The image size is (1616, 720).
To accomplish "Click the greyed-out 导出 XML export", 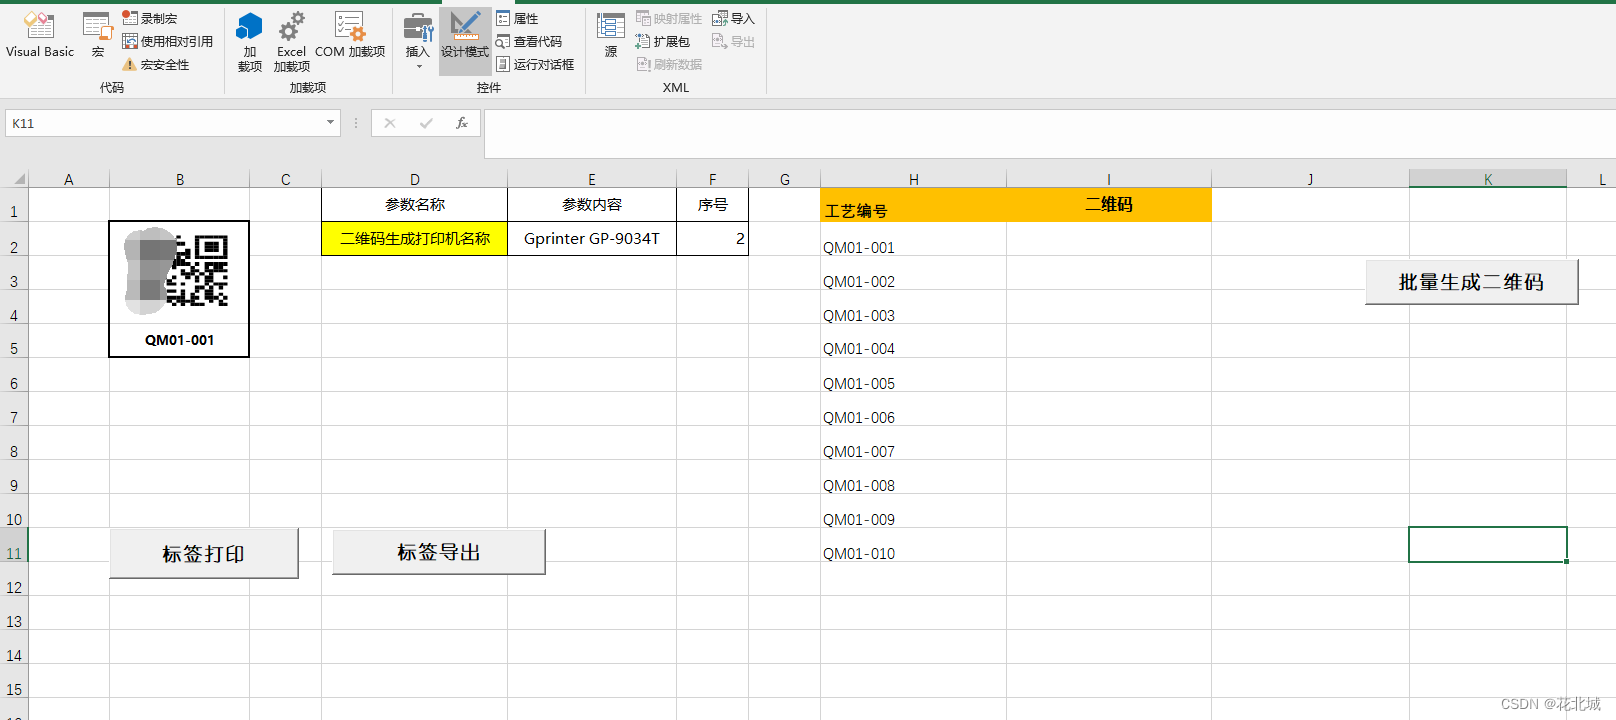I will point(733,41).
